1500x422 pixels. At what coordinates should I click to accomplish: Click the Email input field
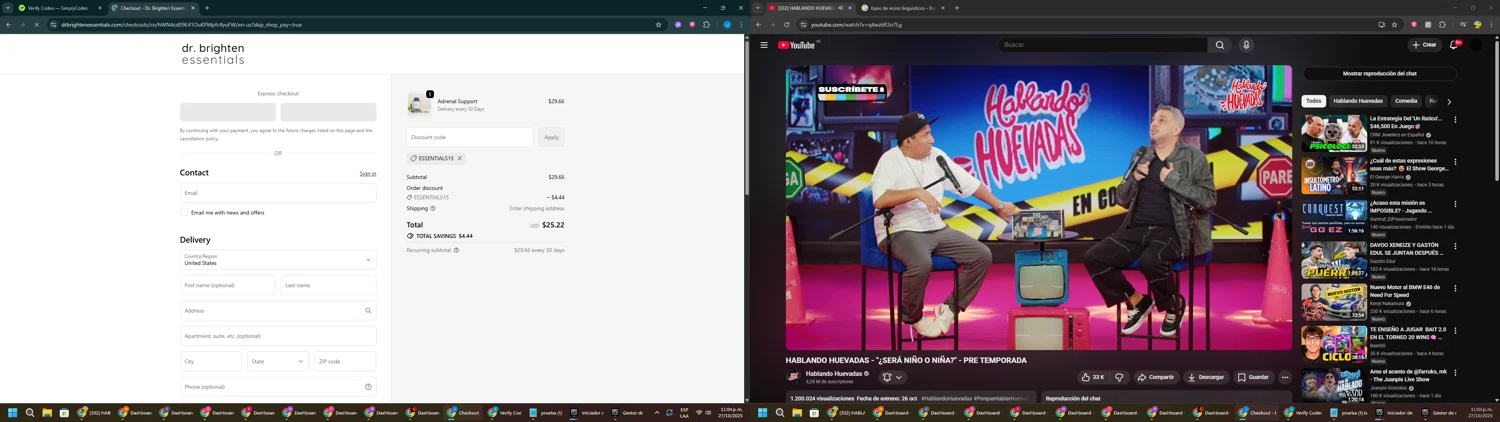coord(278,193)
